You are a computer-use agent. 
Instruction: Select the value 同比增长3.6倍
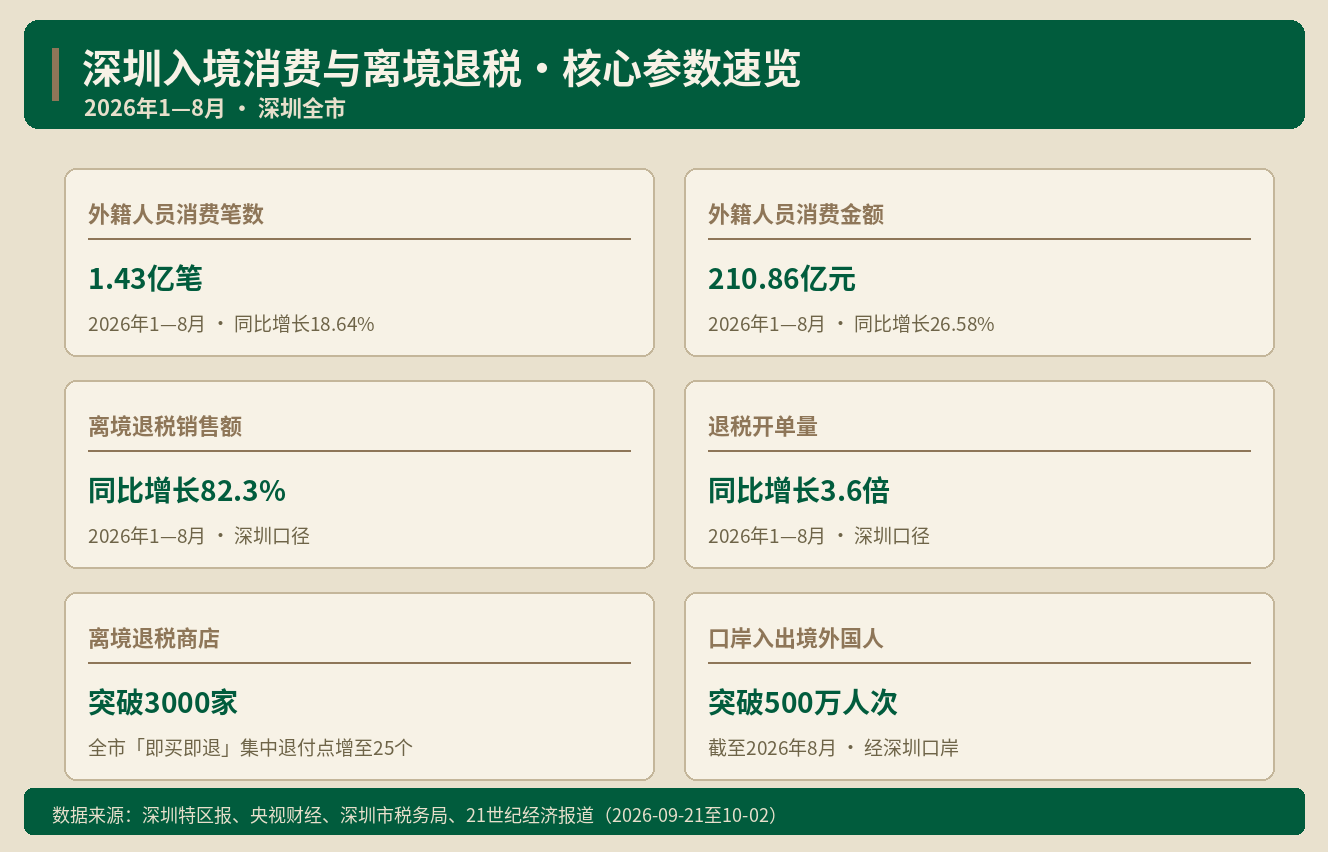click(x=799, y=491)
